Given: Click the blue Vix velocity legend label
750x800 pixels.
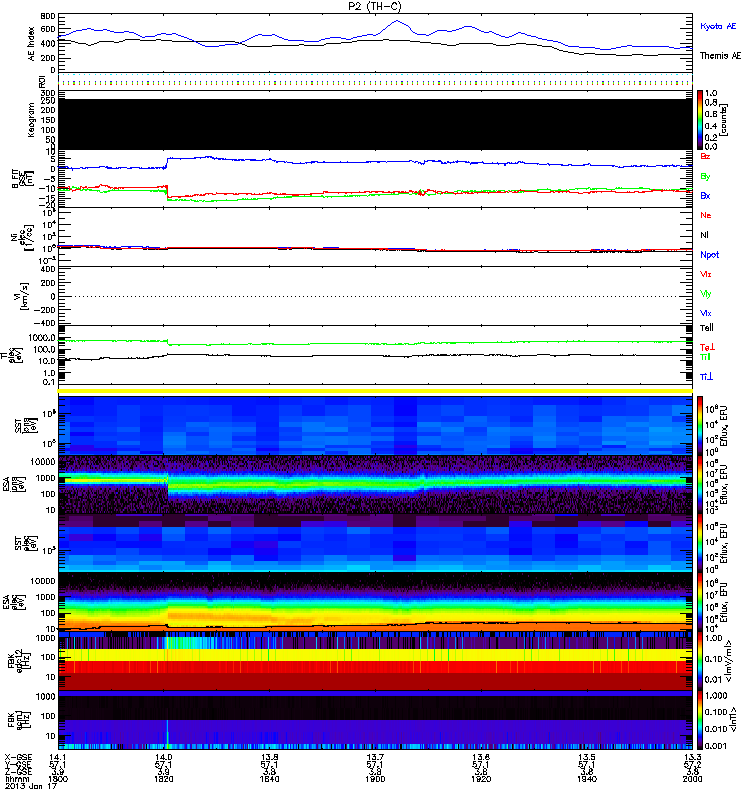Looking at the screenshot, I should click(706, 313).
